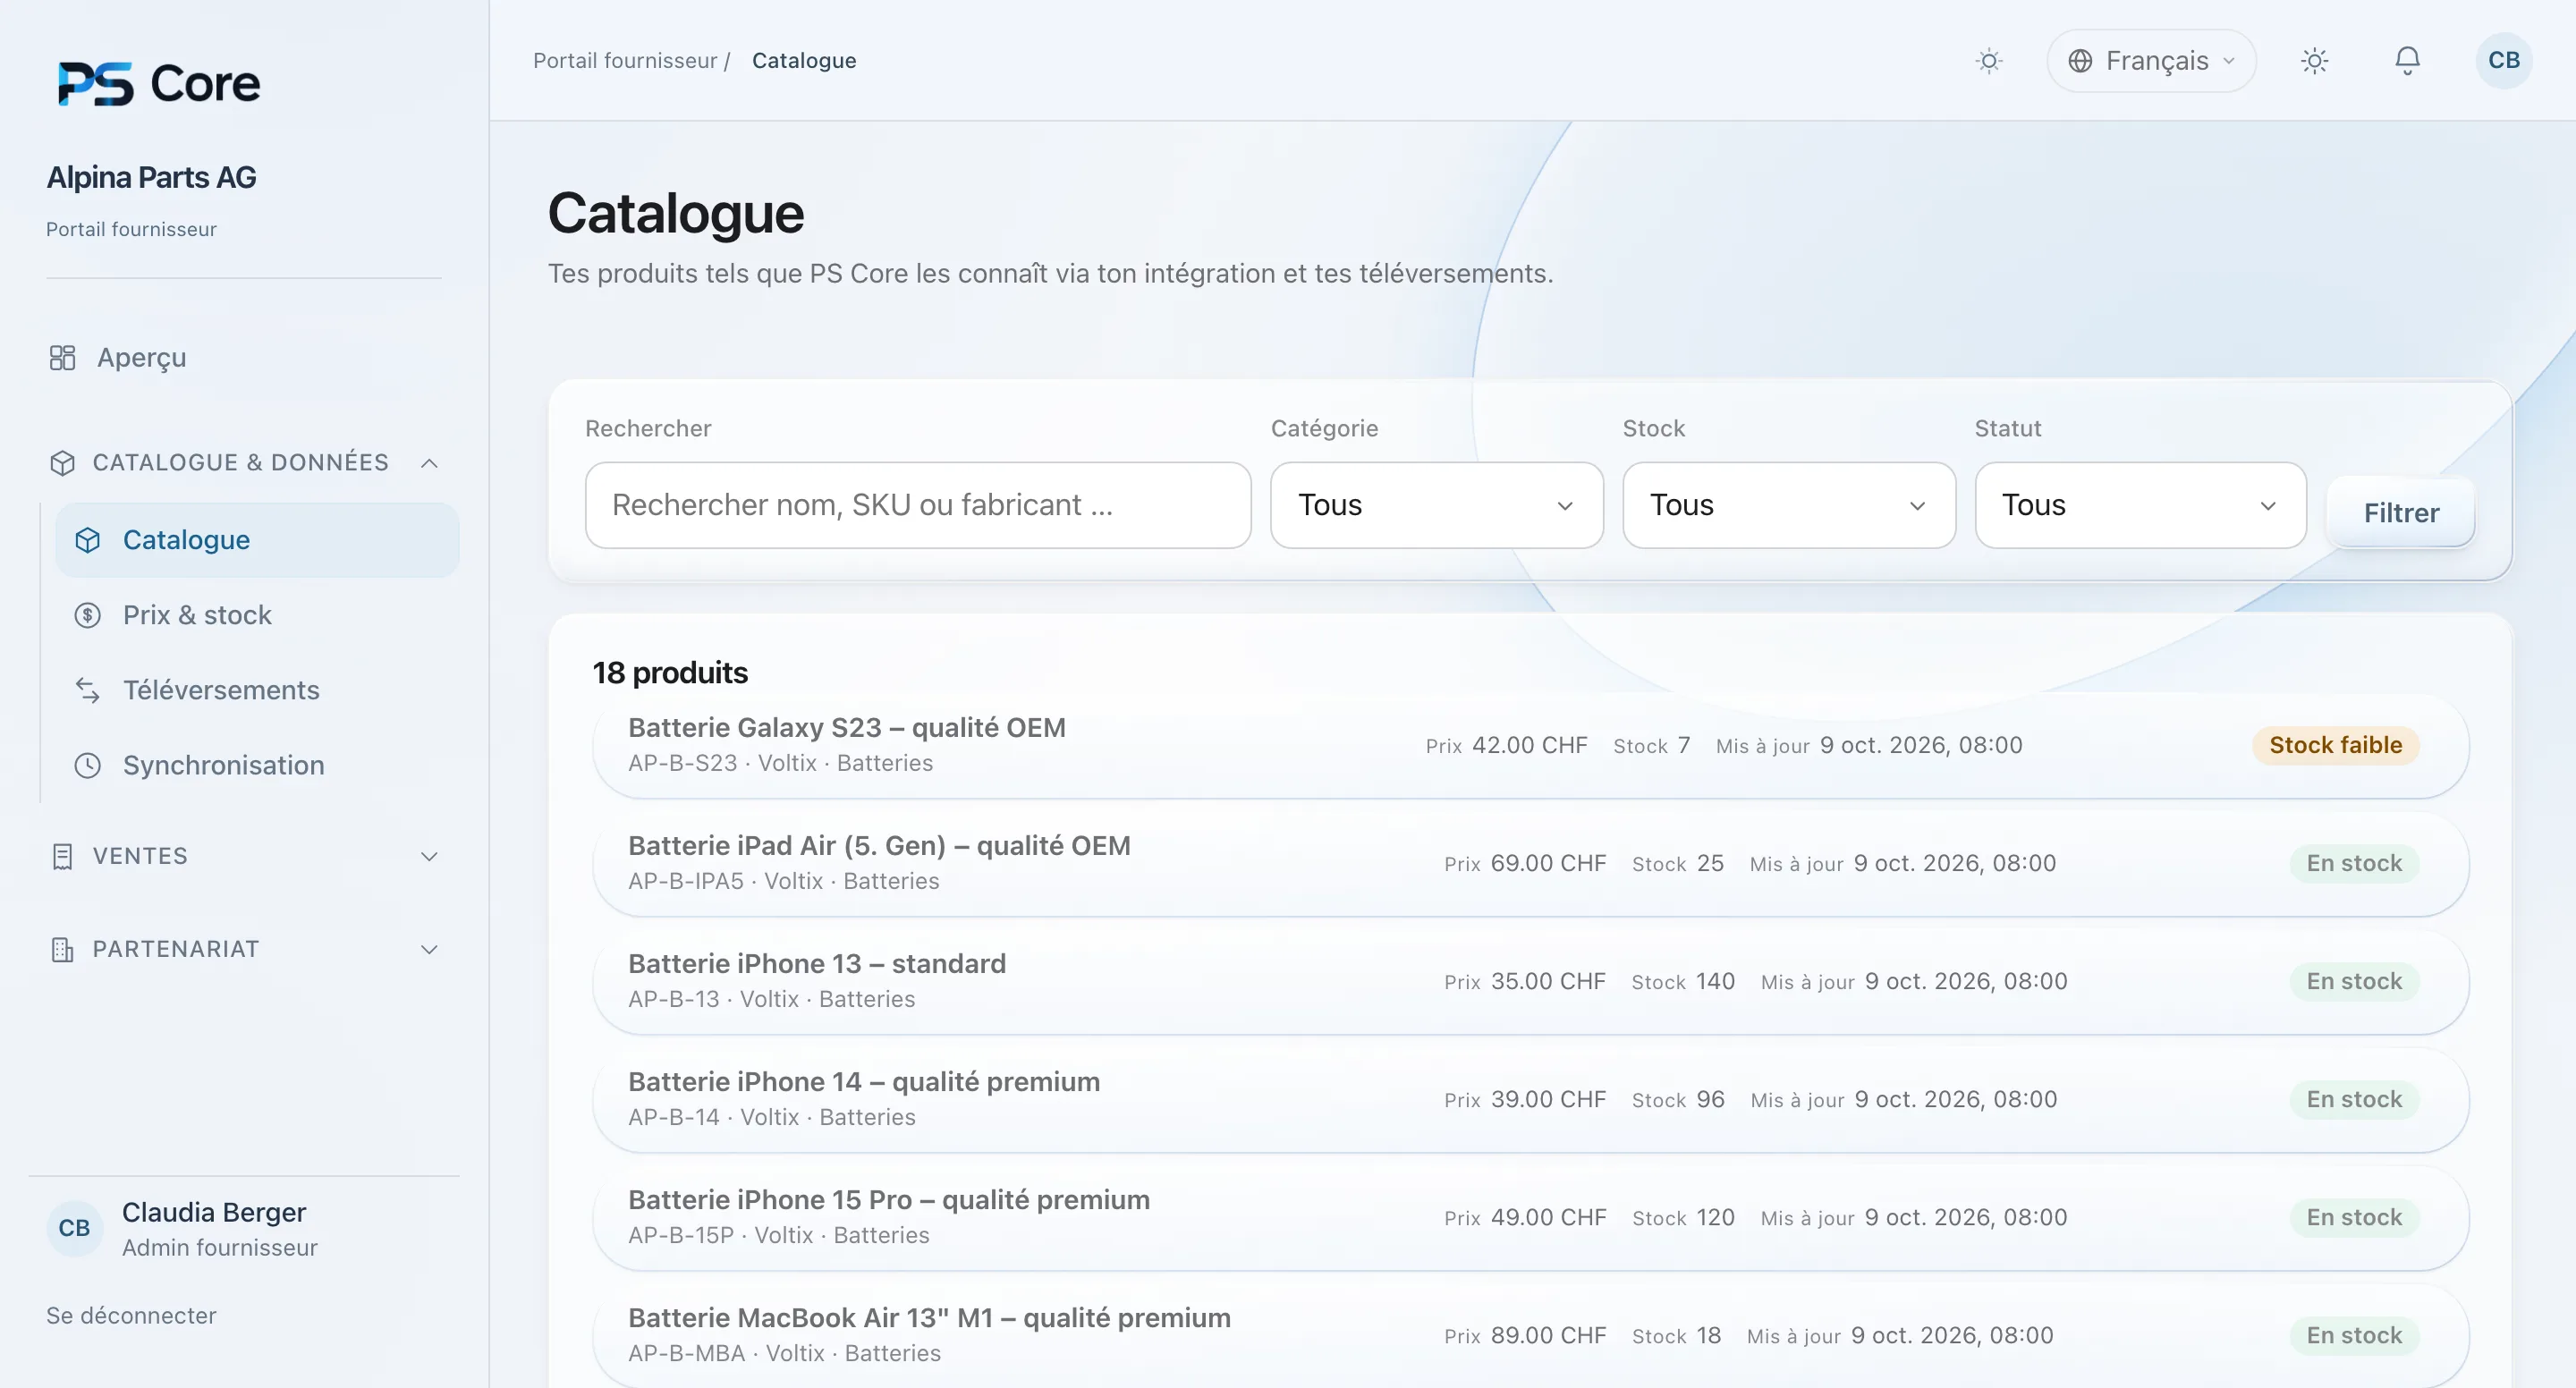Click the Catalogue breadcrumb
Viewport: 2576px width, 1388px height.
coord(804,61)
